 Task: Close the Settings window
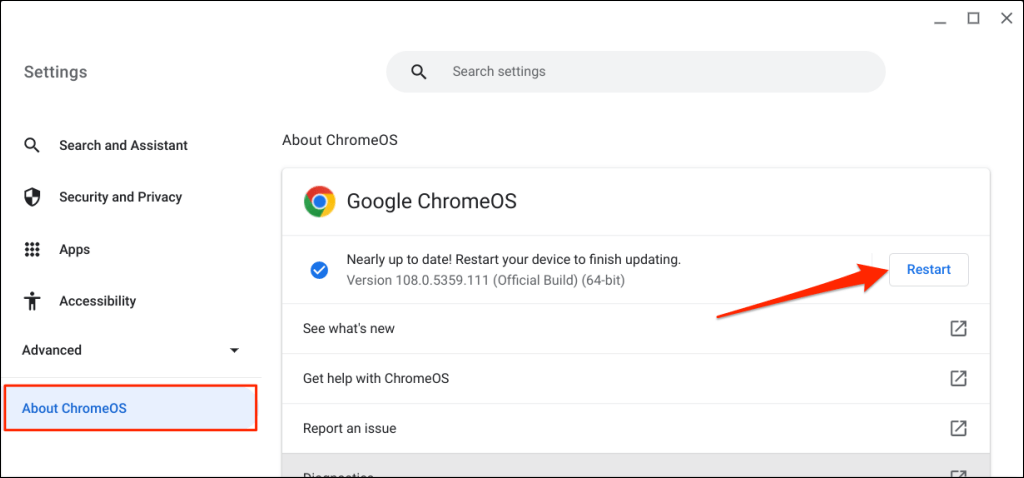click(x=1006, y=18)
